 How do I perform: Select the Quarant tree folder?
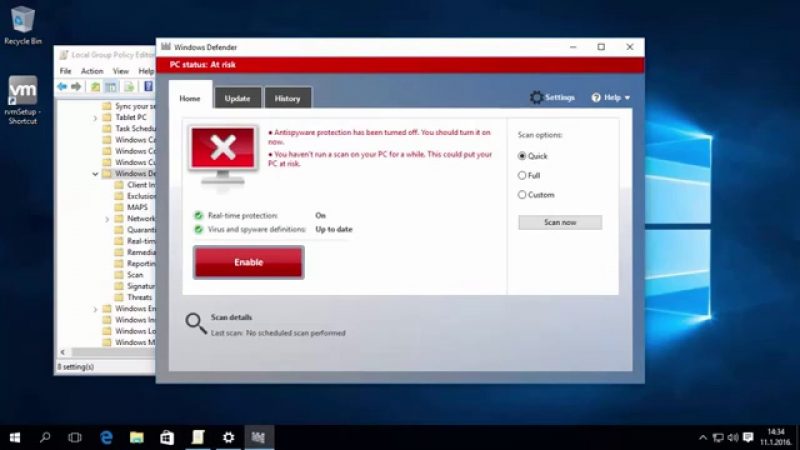134,230
